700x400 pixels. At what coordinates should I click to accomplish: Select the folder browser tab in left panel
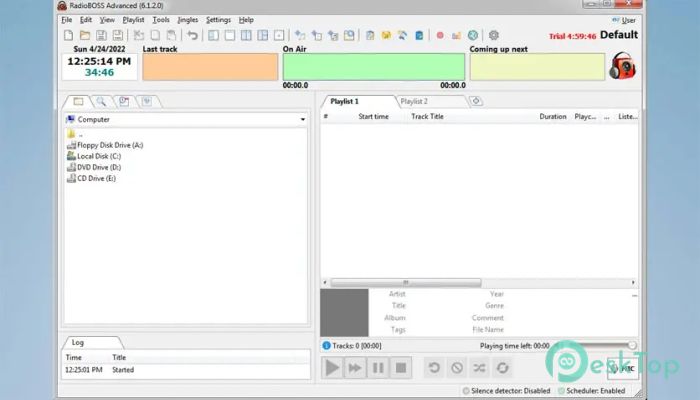(x=79, y=102)
